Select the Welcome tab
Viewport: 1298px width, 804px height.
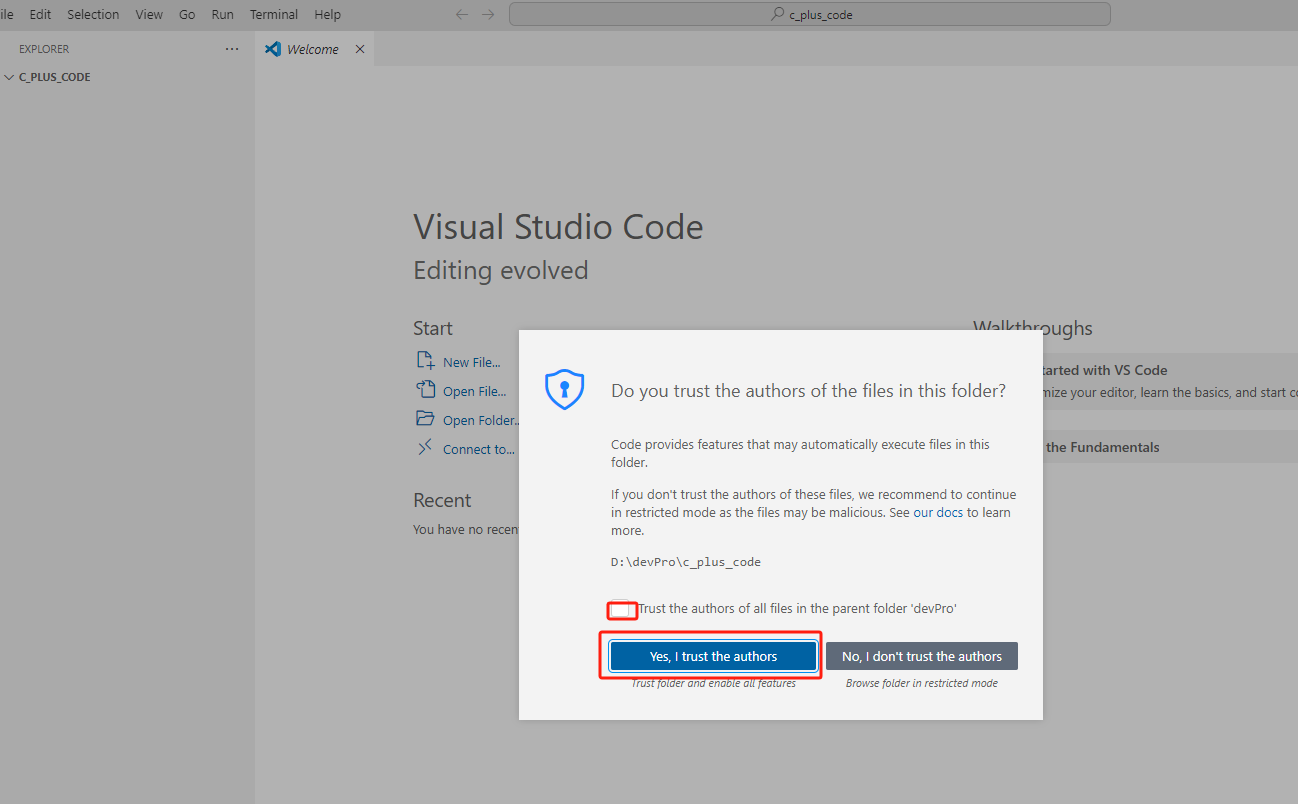click(x=313, y=49)
